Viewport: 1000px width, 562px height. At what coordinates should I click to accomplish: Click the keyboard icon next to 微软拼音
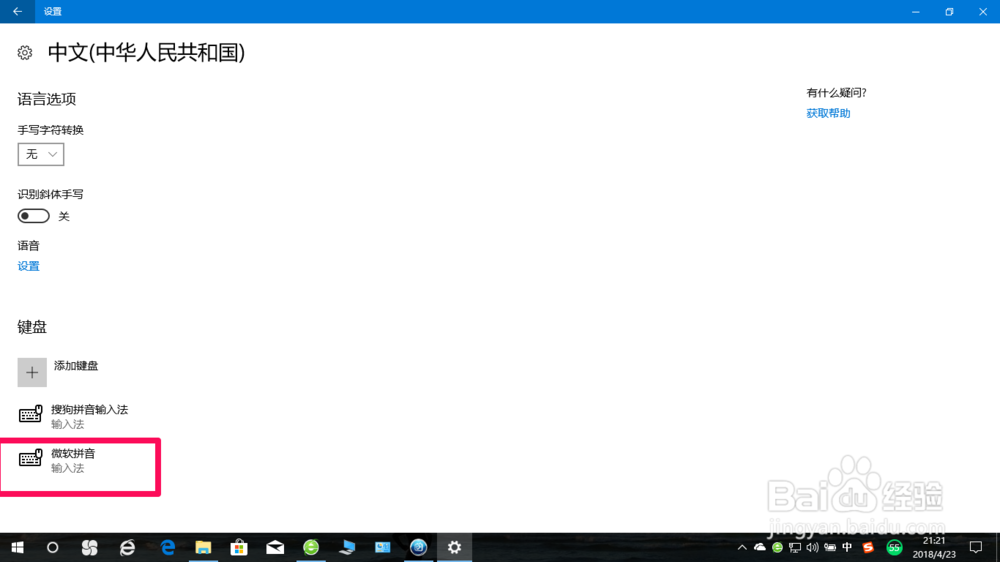click(x=30, y=458)
